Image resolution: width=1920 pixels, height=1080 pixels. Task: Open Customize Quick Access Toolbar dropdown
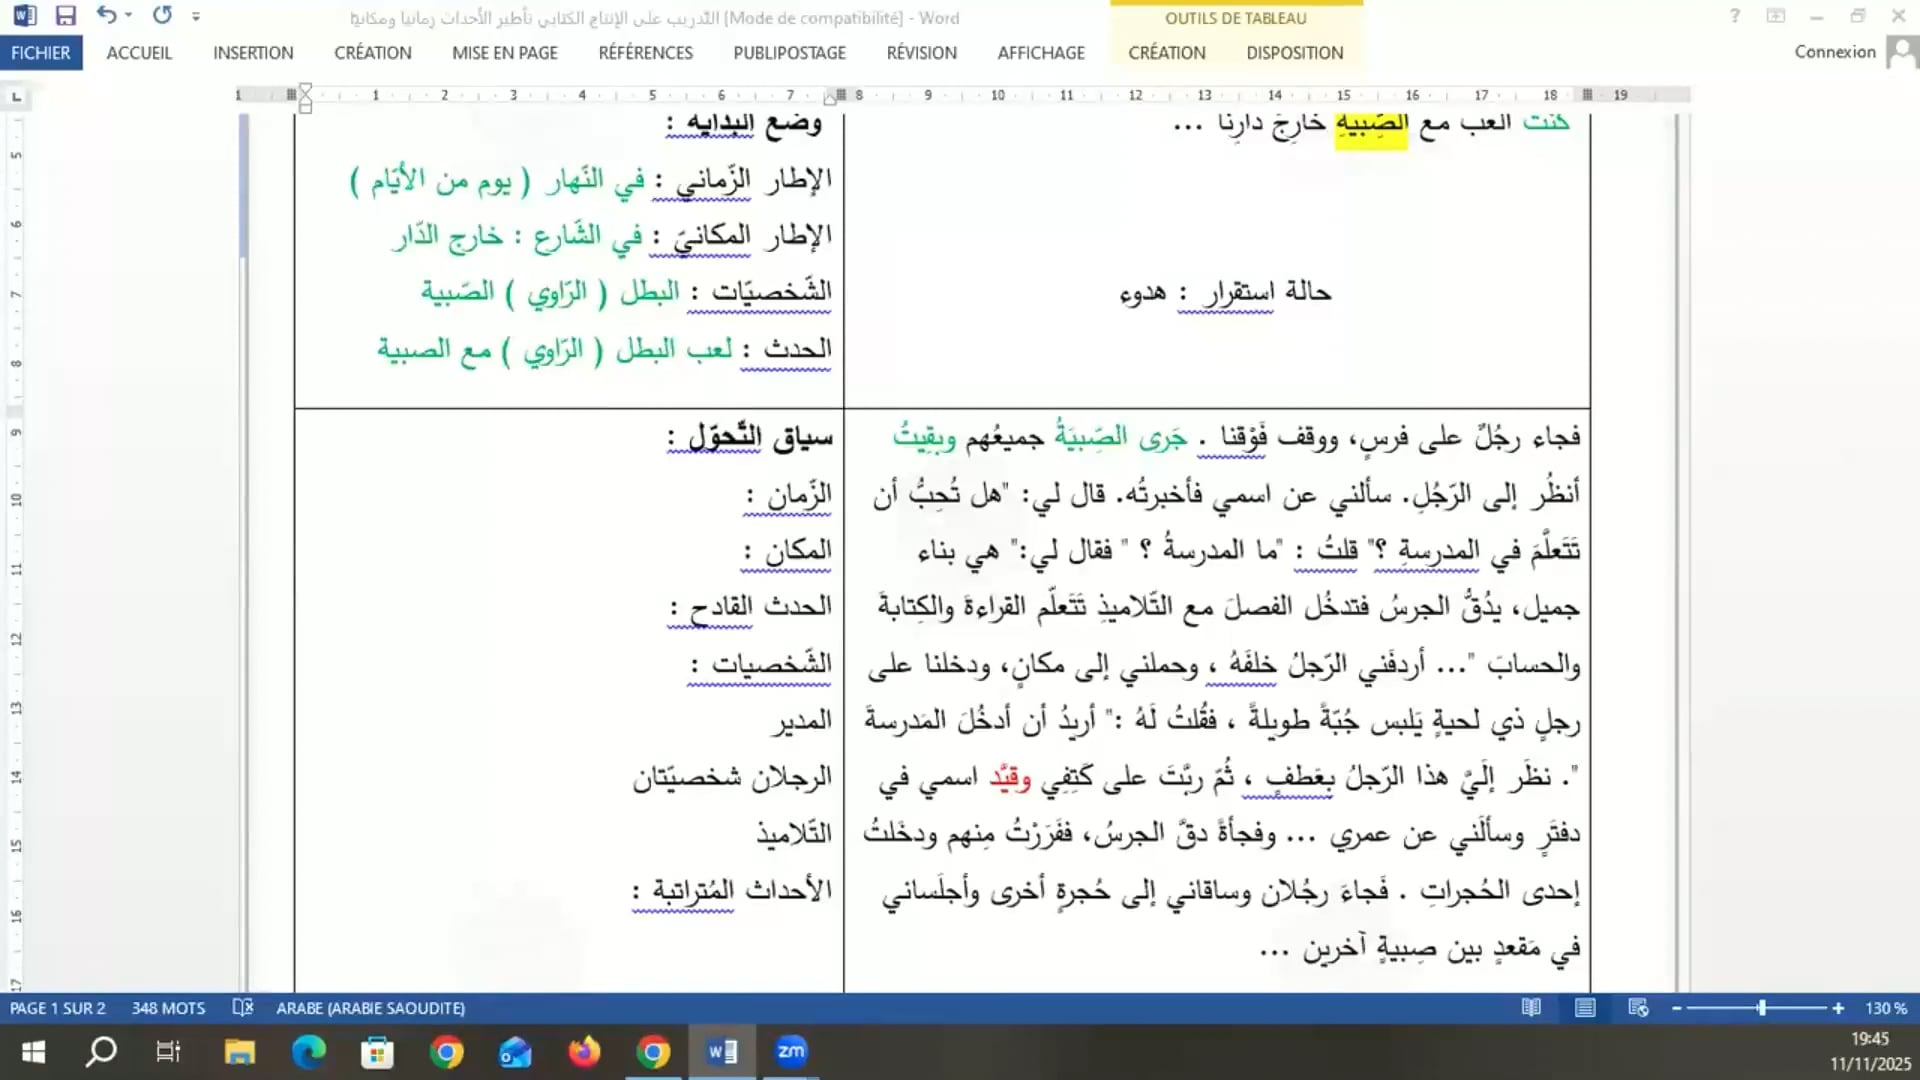tap(196, 16)
